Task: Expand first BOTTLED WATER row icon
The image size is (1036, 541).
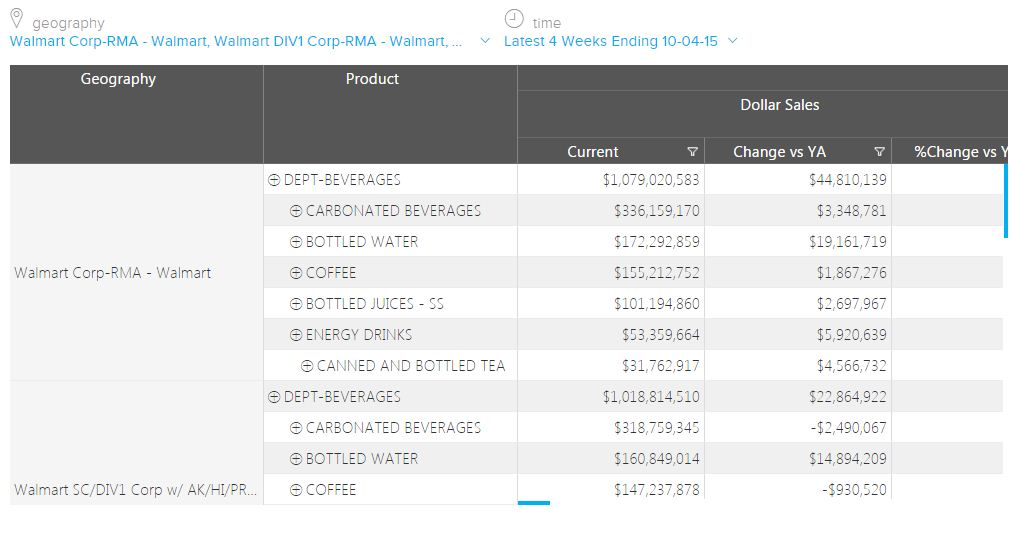Action: tap(296, 242)
